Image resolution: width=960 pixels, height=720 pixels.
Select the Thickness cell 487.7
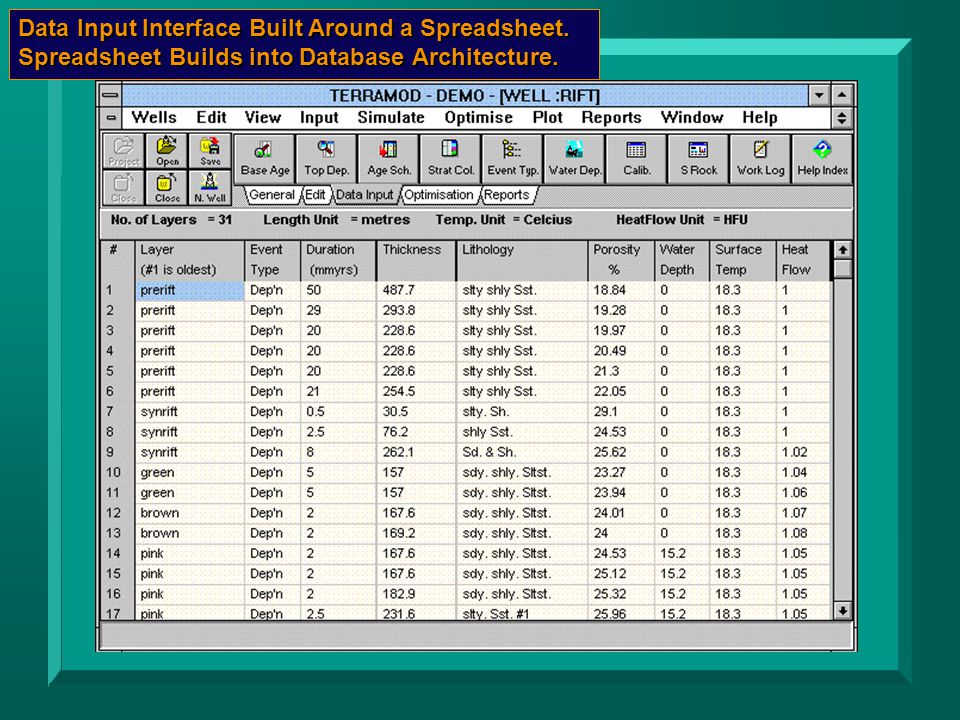pyautogui.click(x=416, y=290)
